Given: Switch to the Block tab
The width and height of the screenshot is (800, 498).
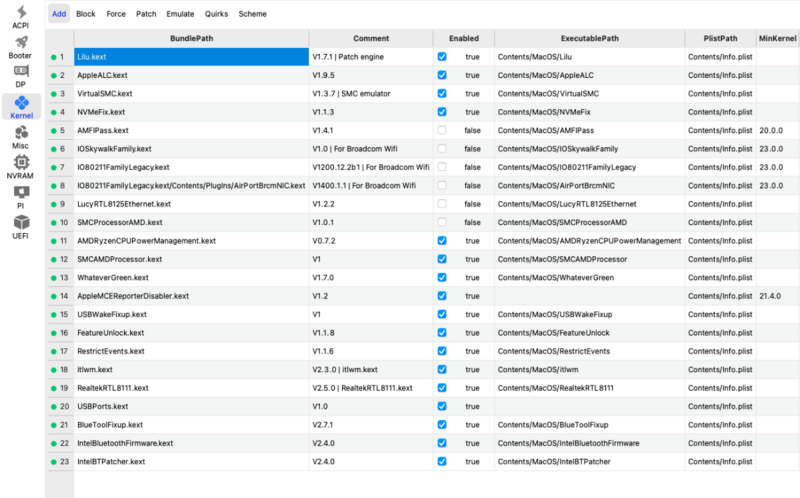Looking at the screenshot, I should pos(86,15).
